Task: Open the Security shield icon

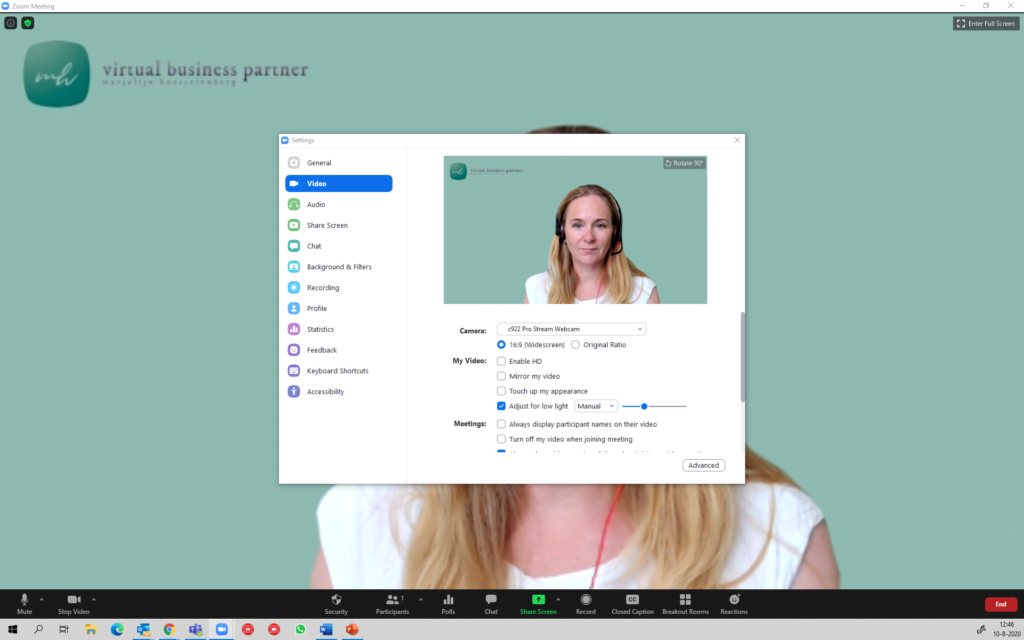Action: click(x=336, y=600)
